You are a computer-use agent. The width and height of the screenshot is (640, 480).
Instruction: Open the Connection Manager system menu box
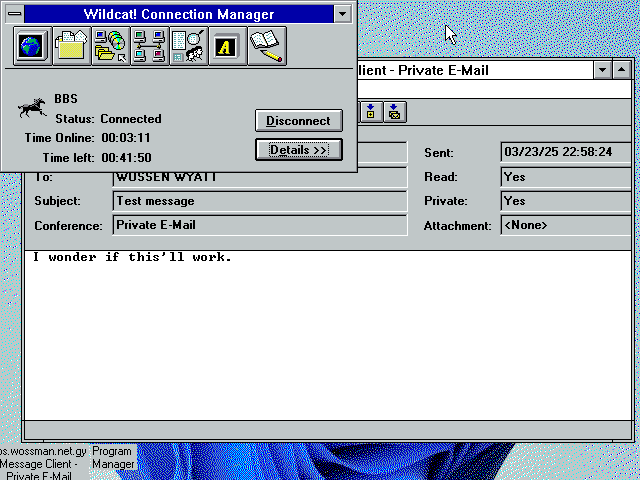tap(15, 14)
